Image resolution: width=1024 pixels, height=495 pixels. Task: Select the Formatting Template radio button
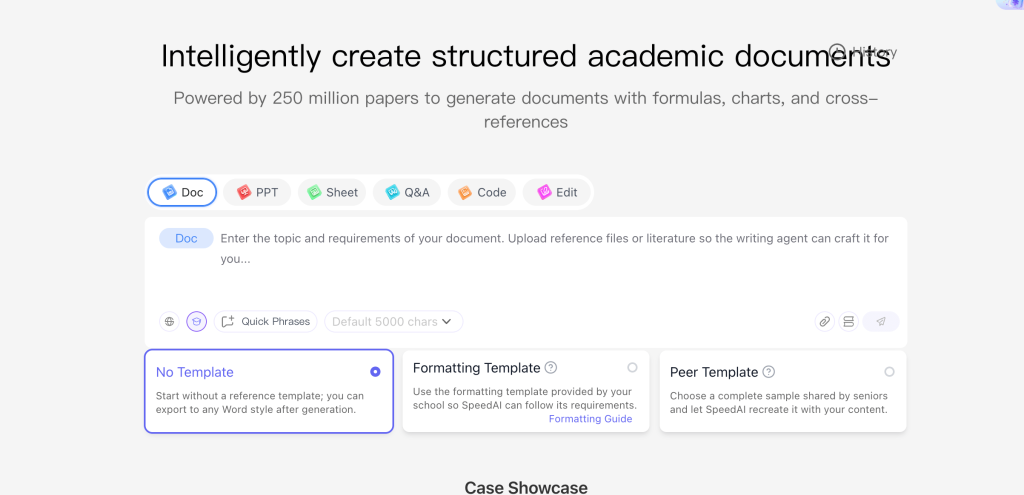coord(632,367)
